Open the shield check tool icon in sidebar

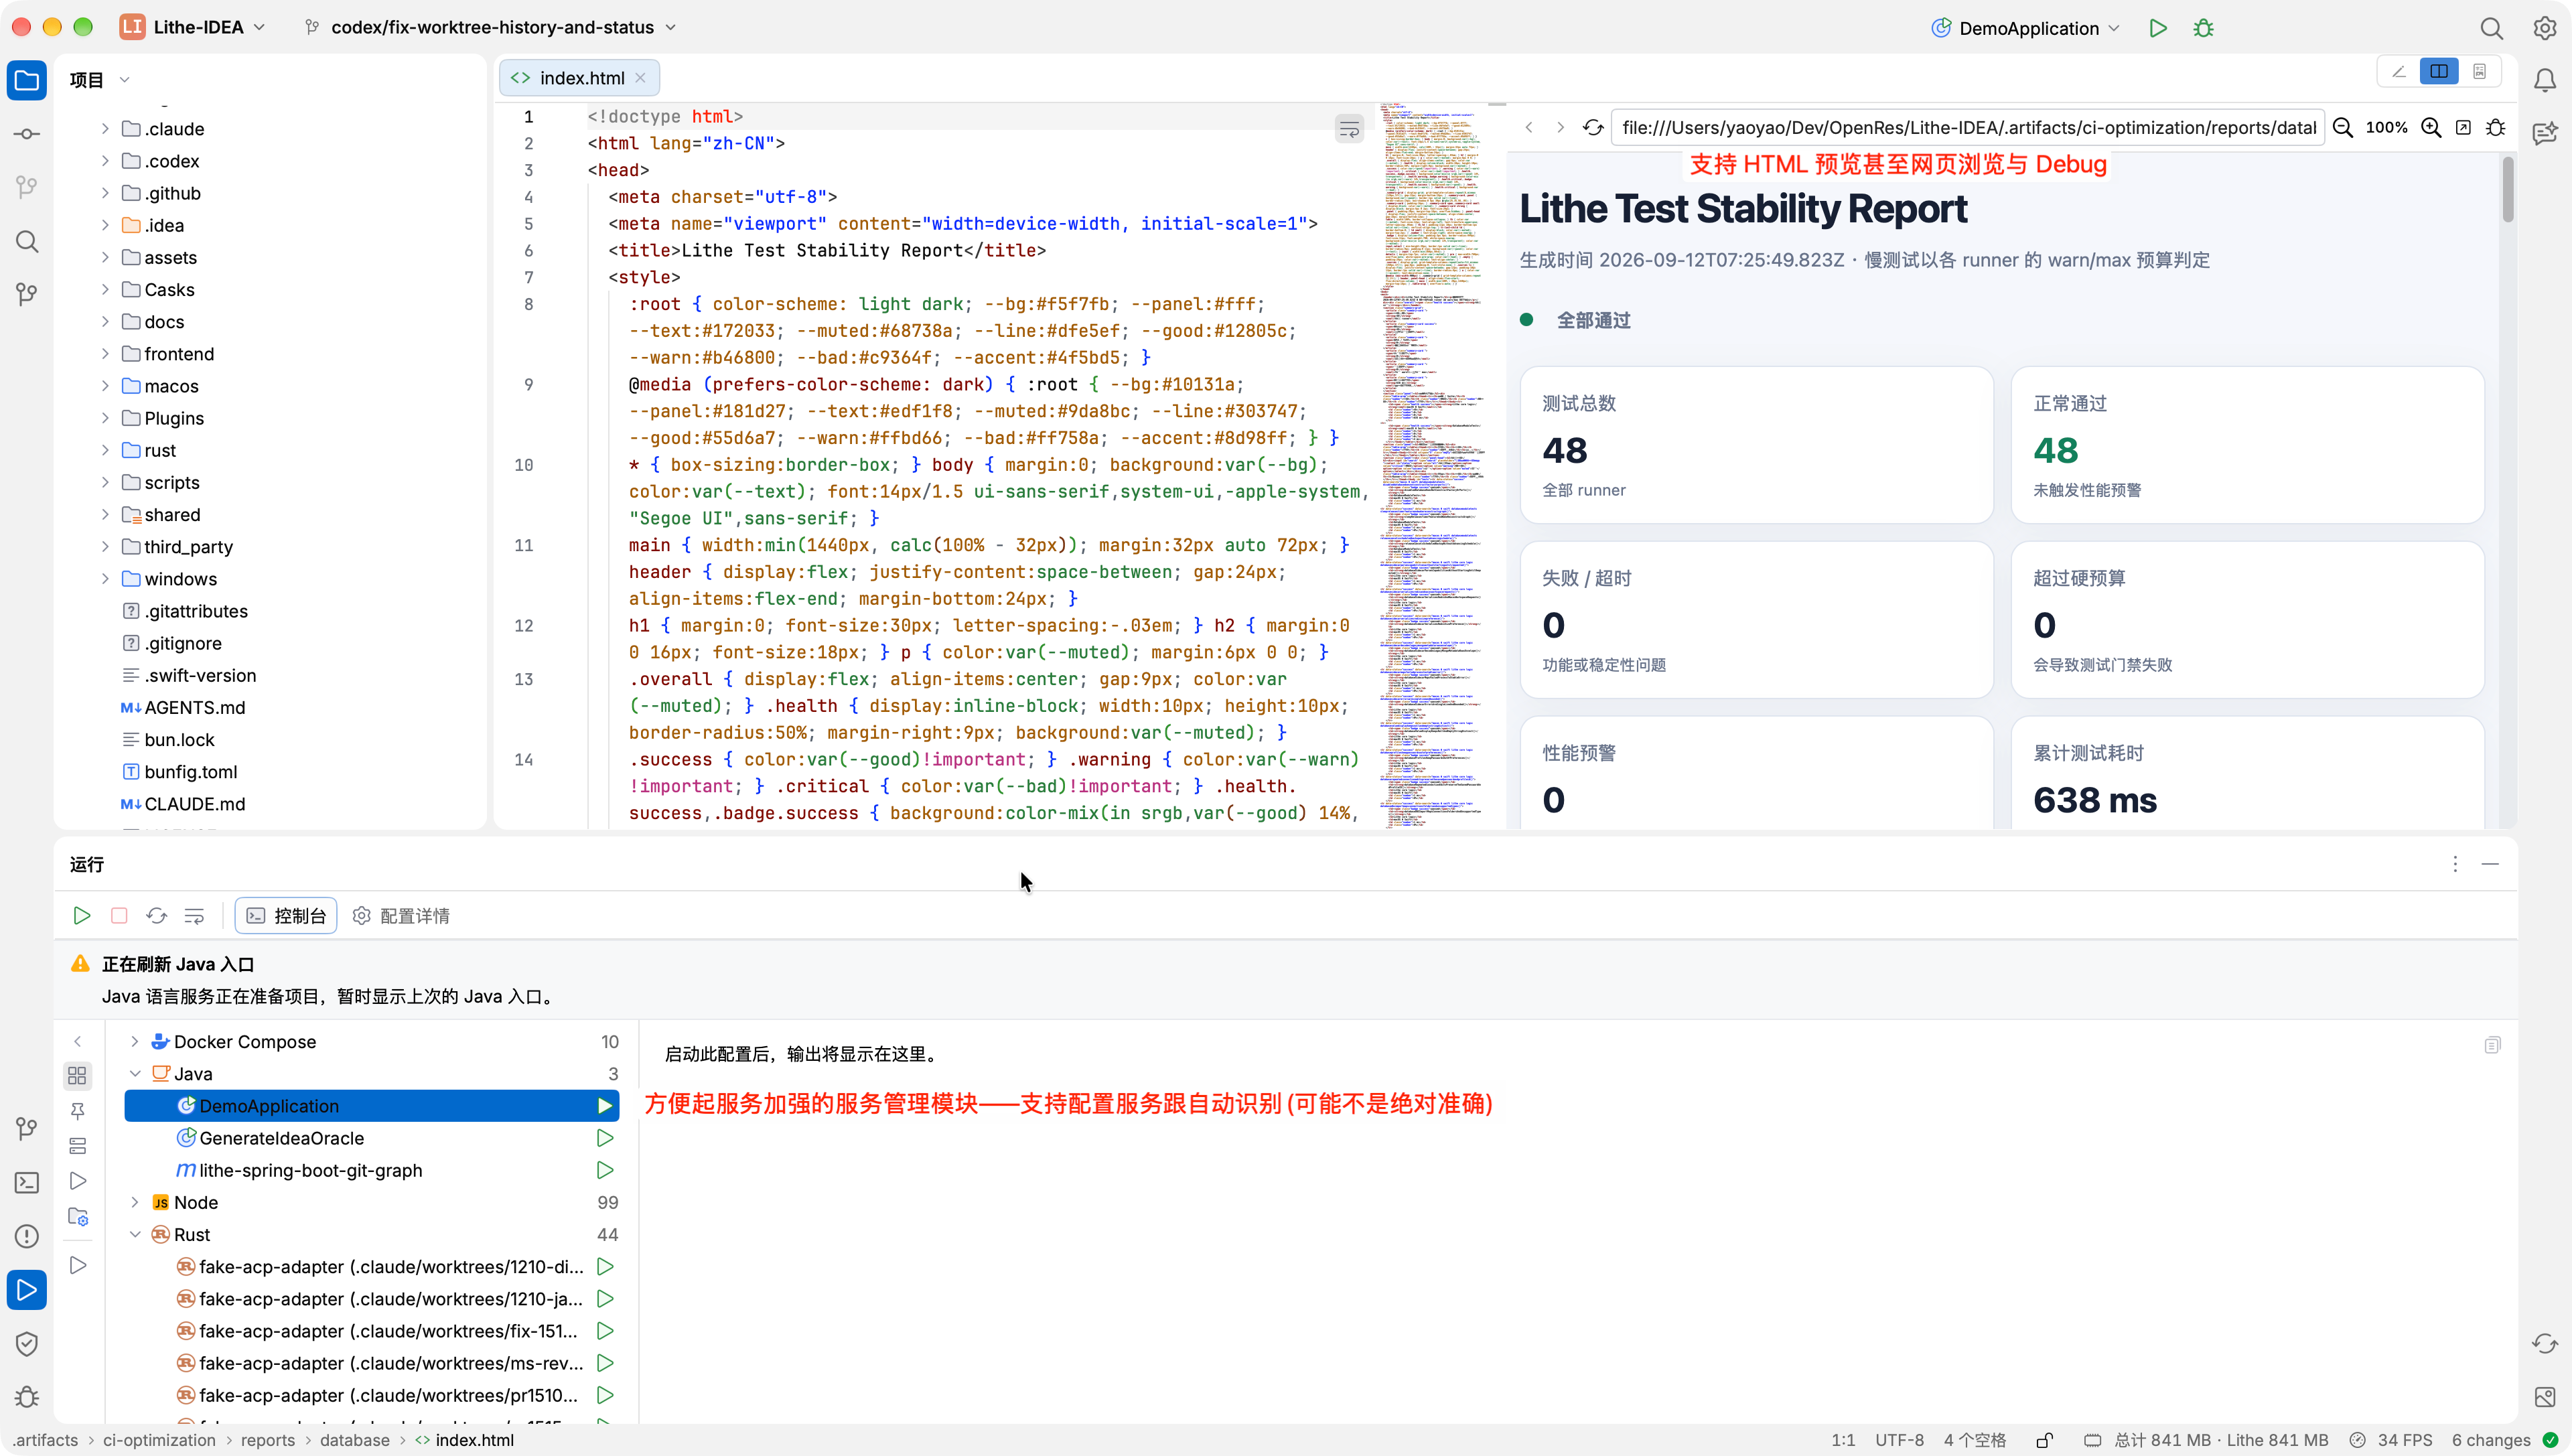point(27,1343)
